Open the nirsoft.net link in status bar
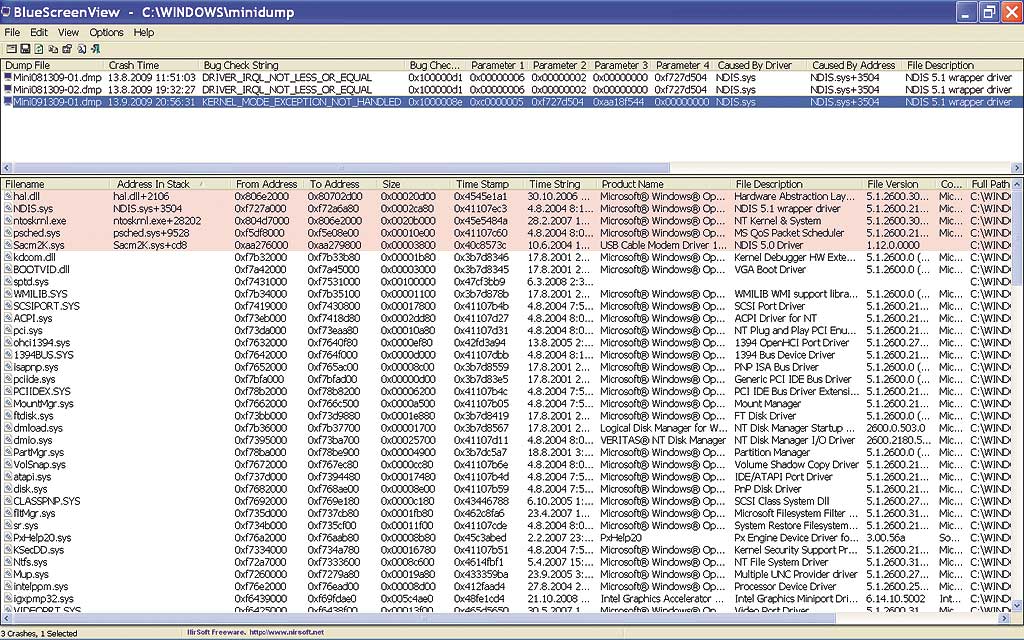Viewport: 1024px width, 640px height. point(287,633)
